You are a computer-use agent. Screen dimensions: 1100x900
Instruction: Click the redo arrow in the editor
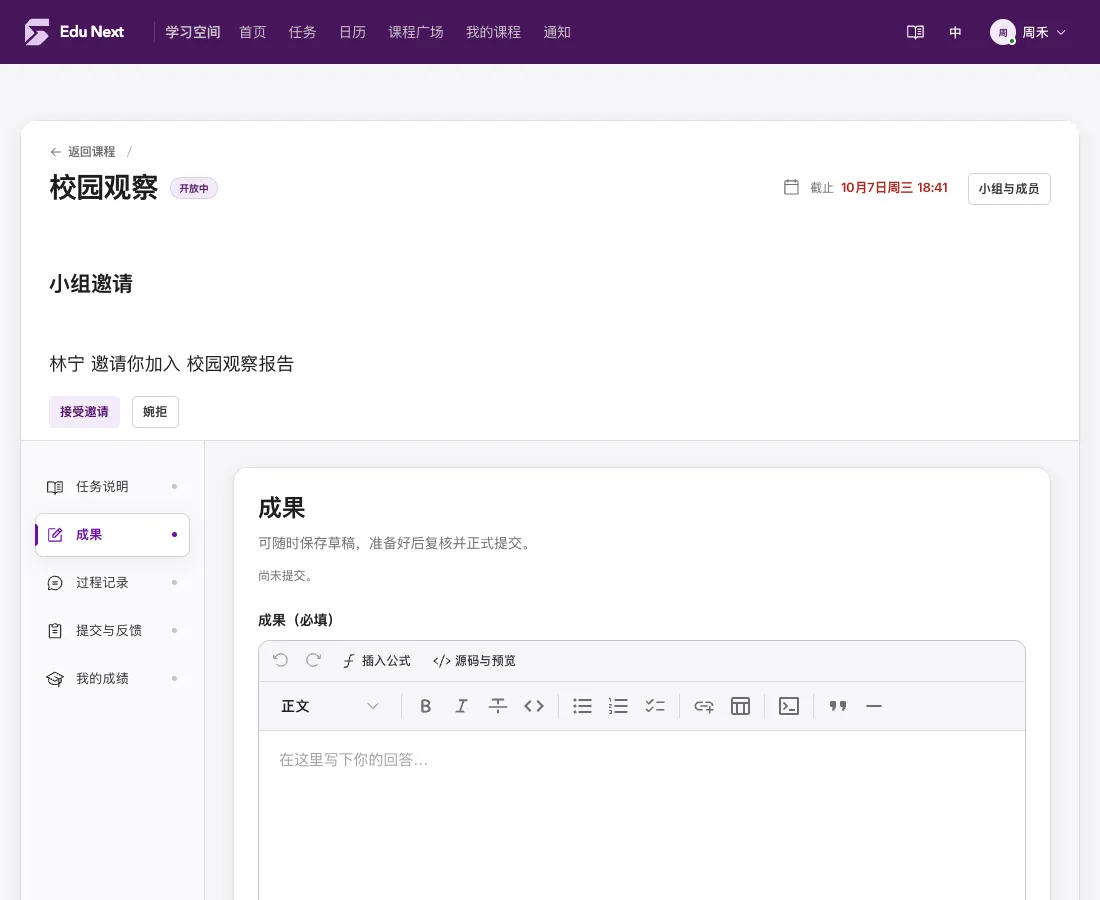click(x=314, y=660)
